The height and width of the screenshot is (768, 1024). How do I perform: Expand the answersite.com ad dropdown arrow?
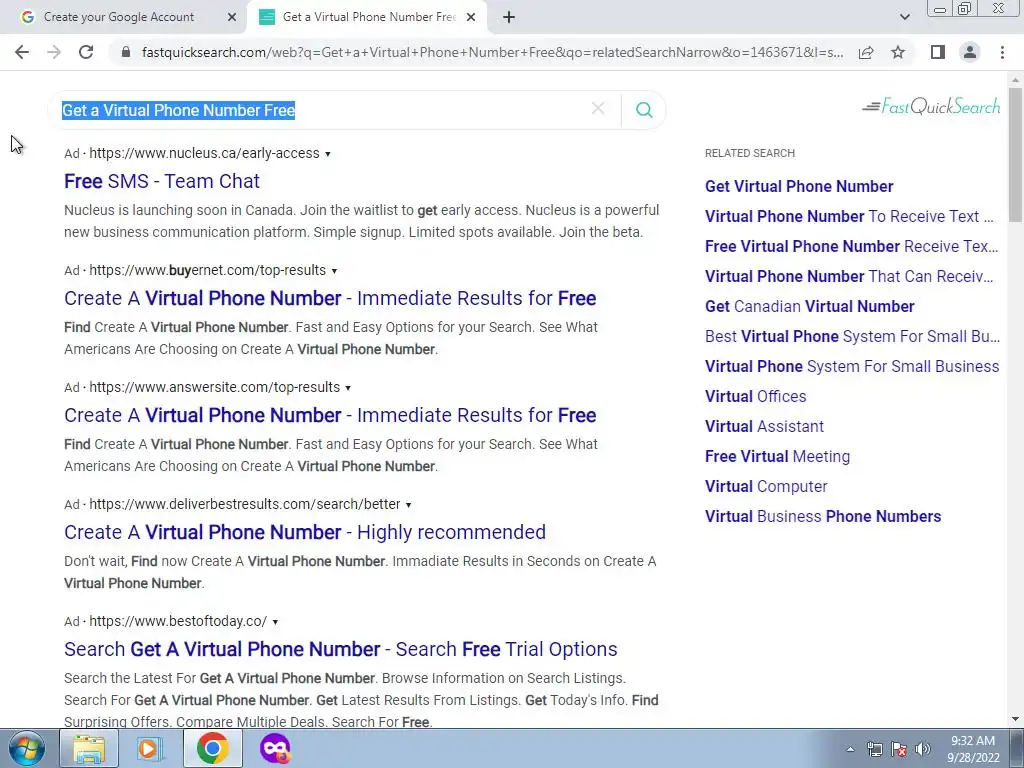point(348,388)
